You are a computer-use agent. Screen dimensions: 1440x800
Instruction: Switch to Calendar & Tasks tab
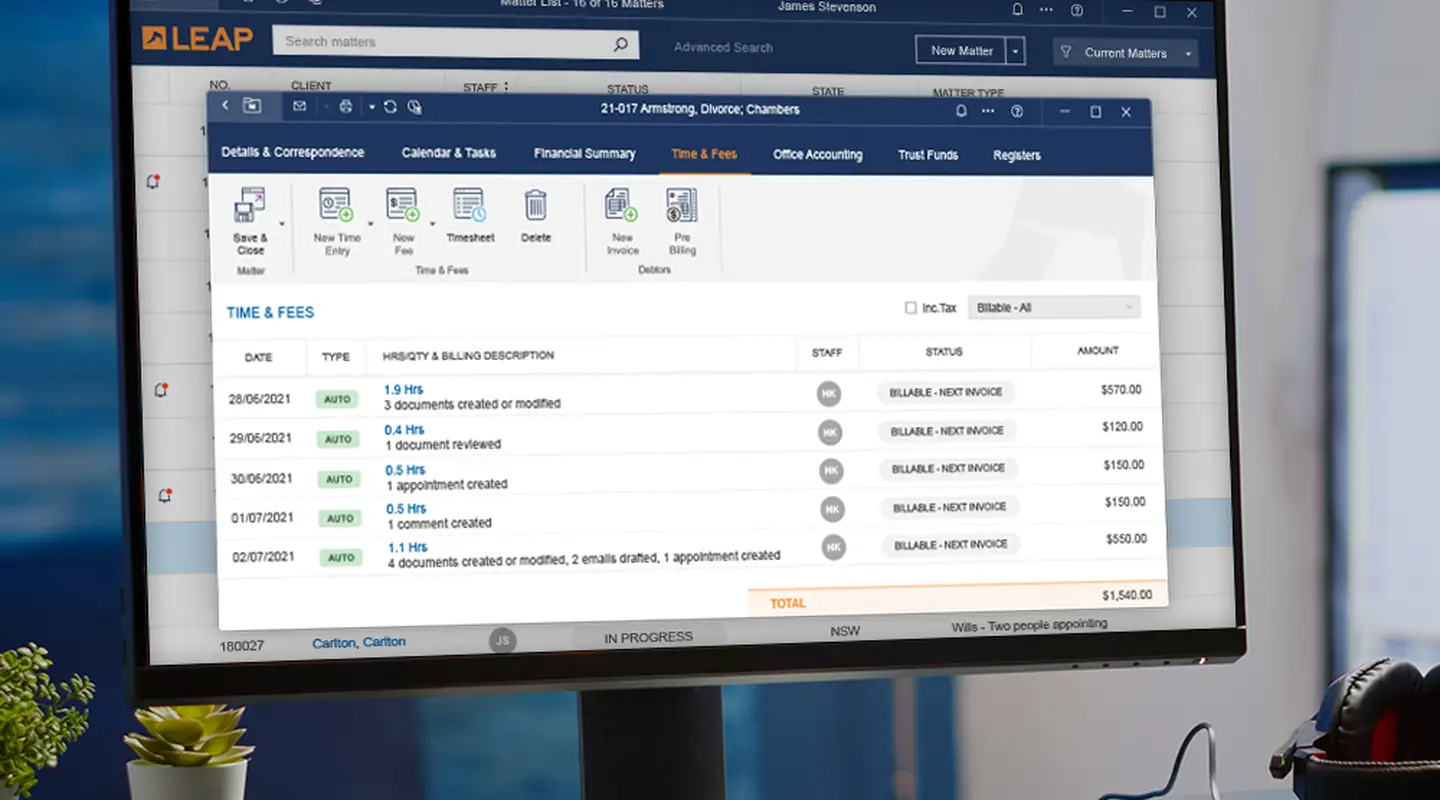pos(449,153)
